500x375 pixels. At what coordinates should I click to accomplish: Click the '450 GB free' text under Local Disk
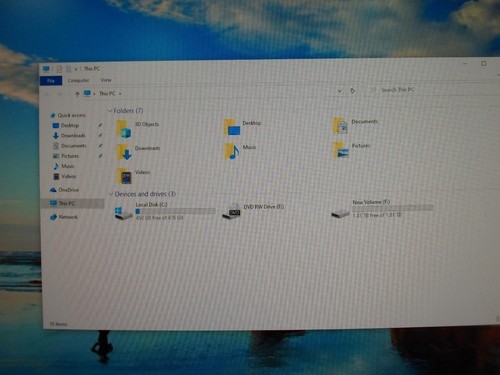(159, 218)
